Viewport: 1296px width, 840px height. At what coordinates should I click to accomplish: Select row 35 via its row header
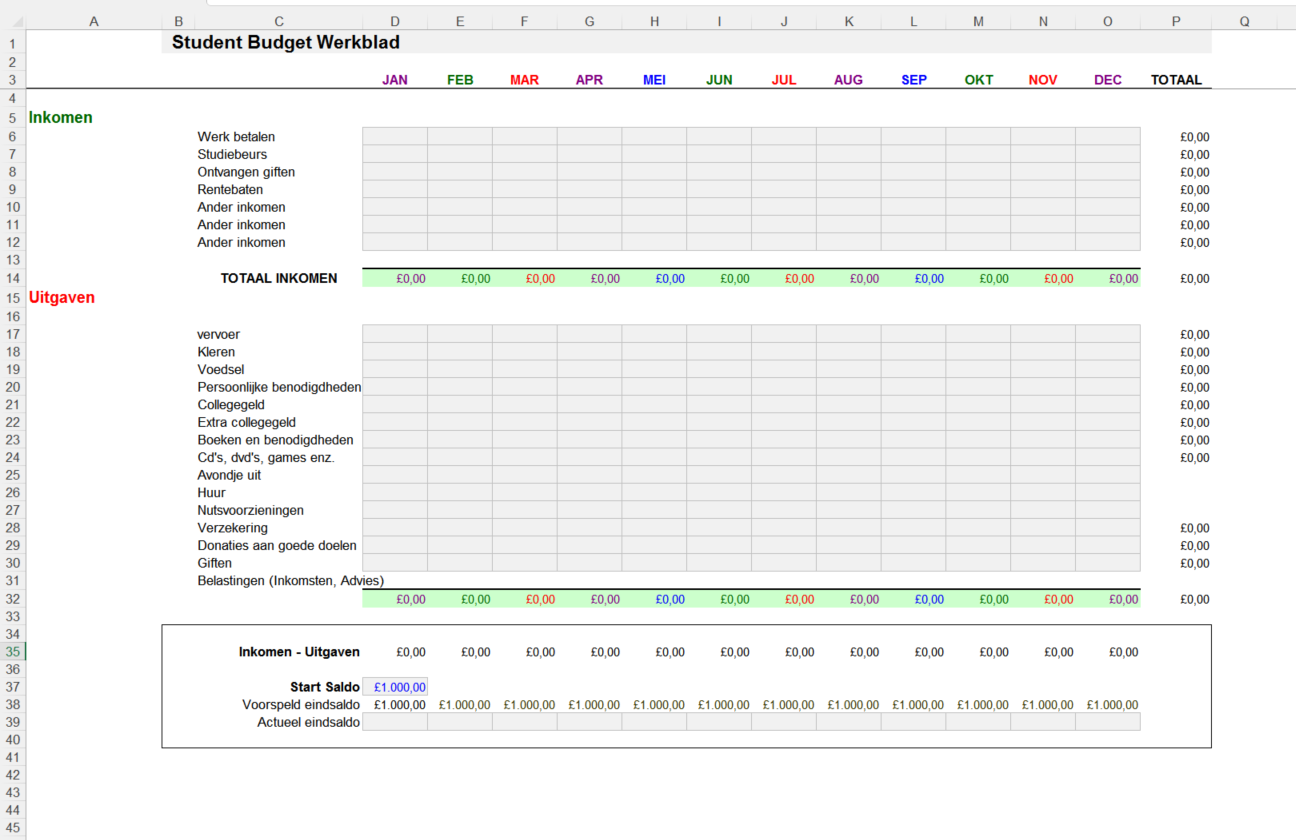[13, 652]
